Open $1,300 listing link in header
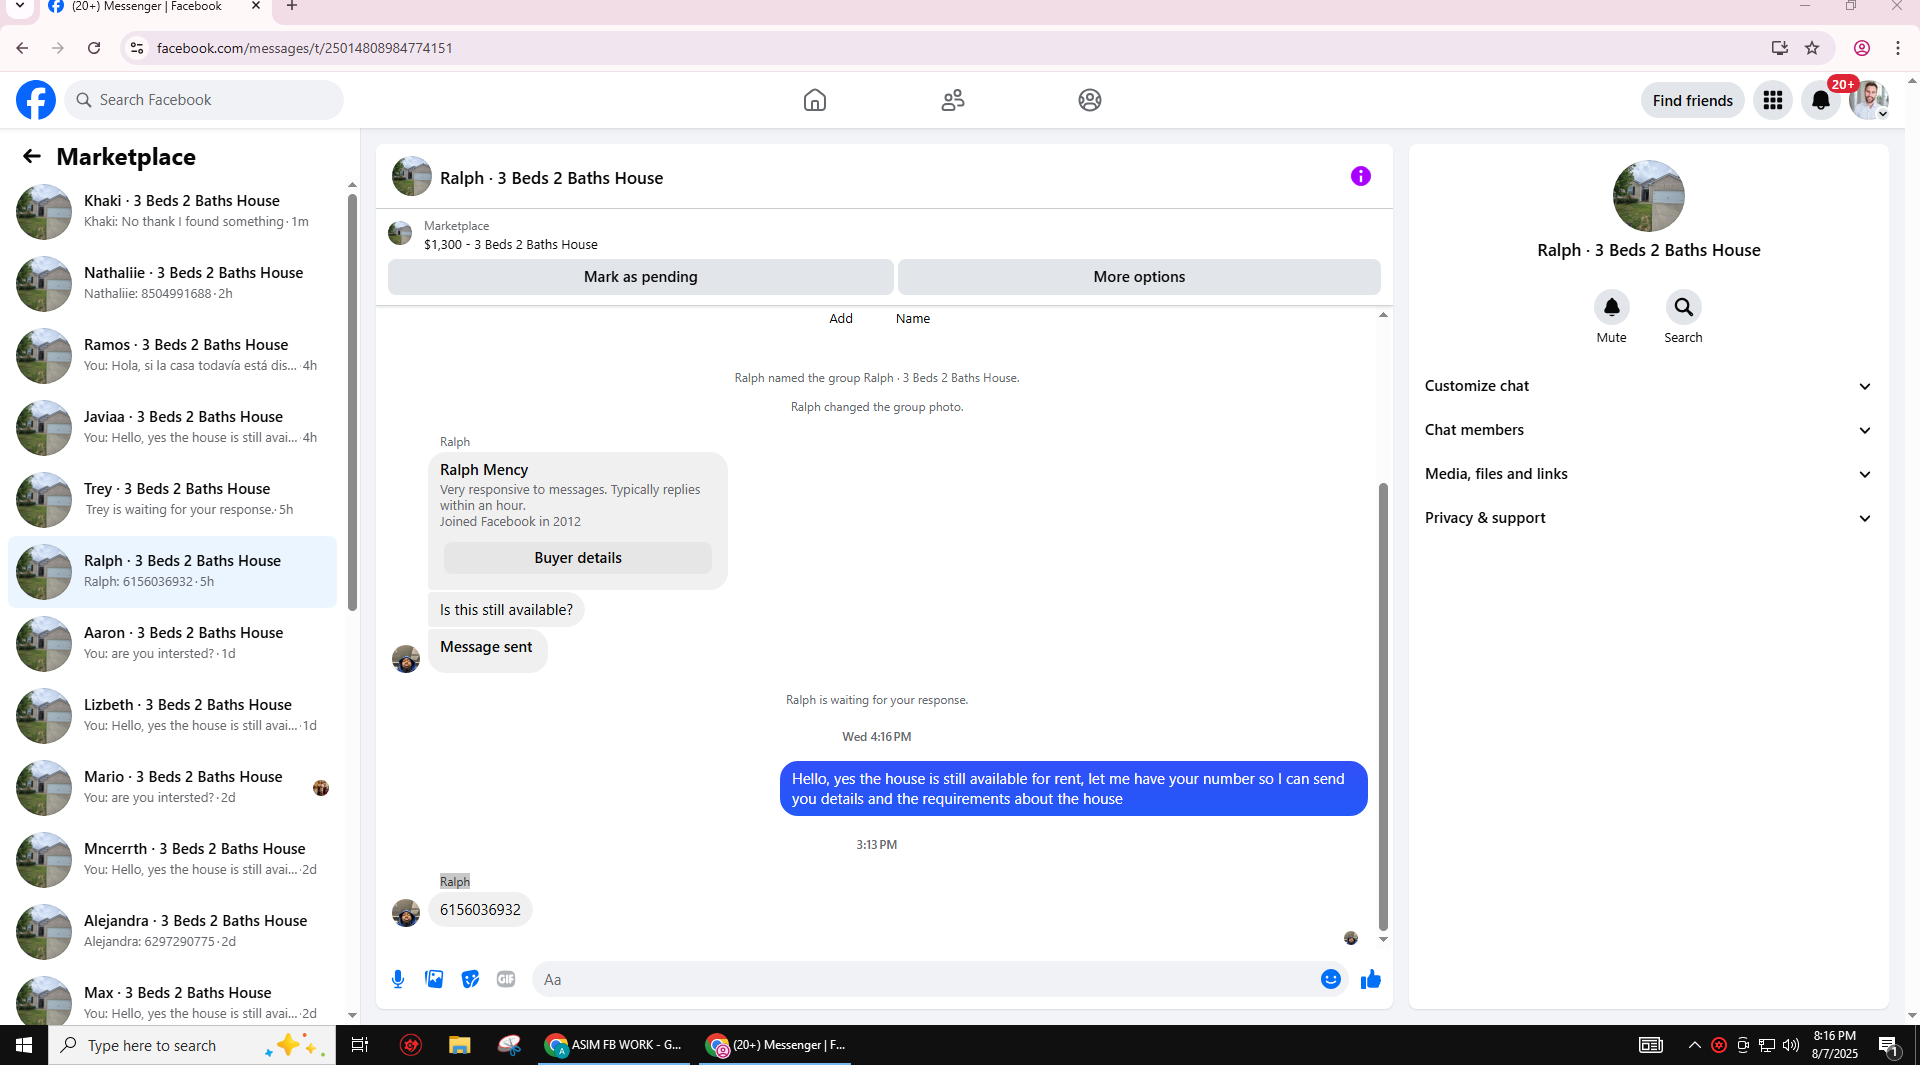This screenshot has width=1920, height=1065. pos(511,245)
